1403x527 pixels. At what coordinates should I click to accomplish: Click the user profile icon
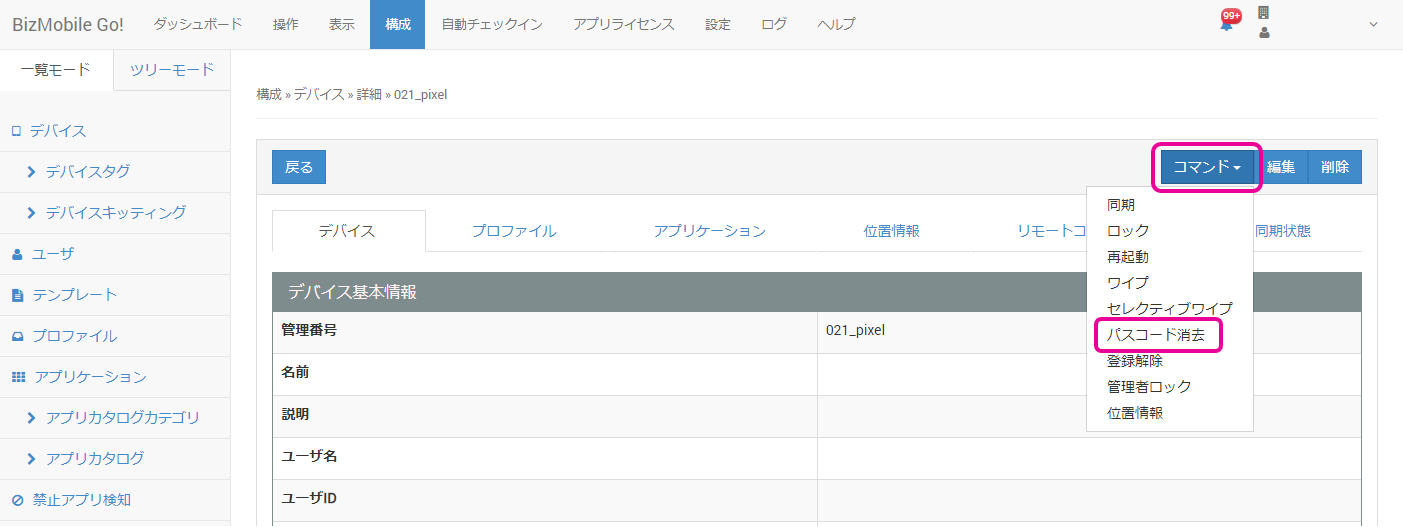tap(1264, 33)
